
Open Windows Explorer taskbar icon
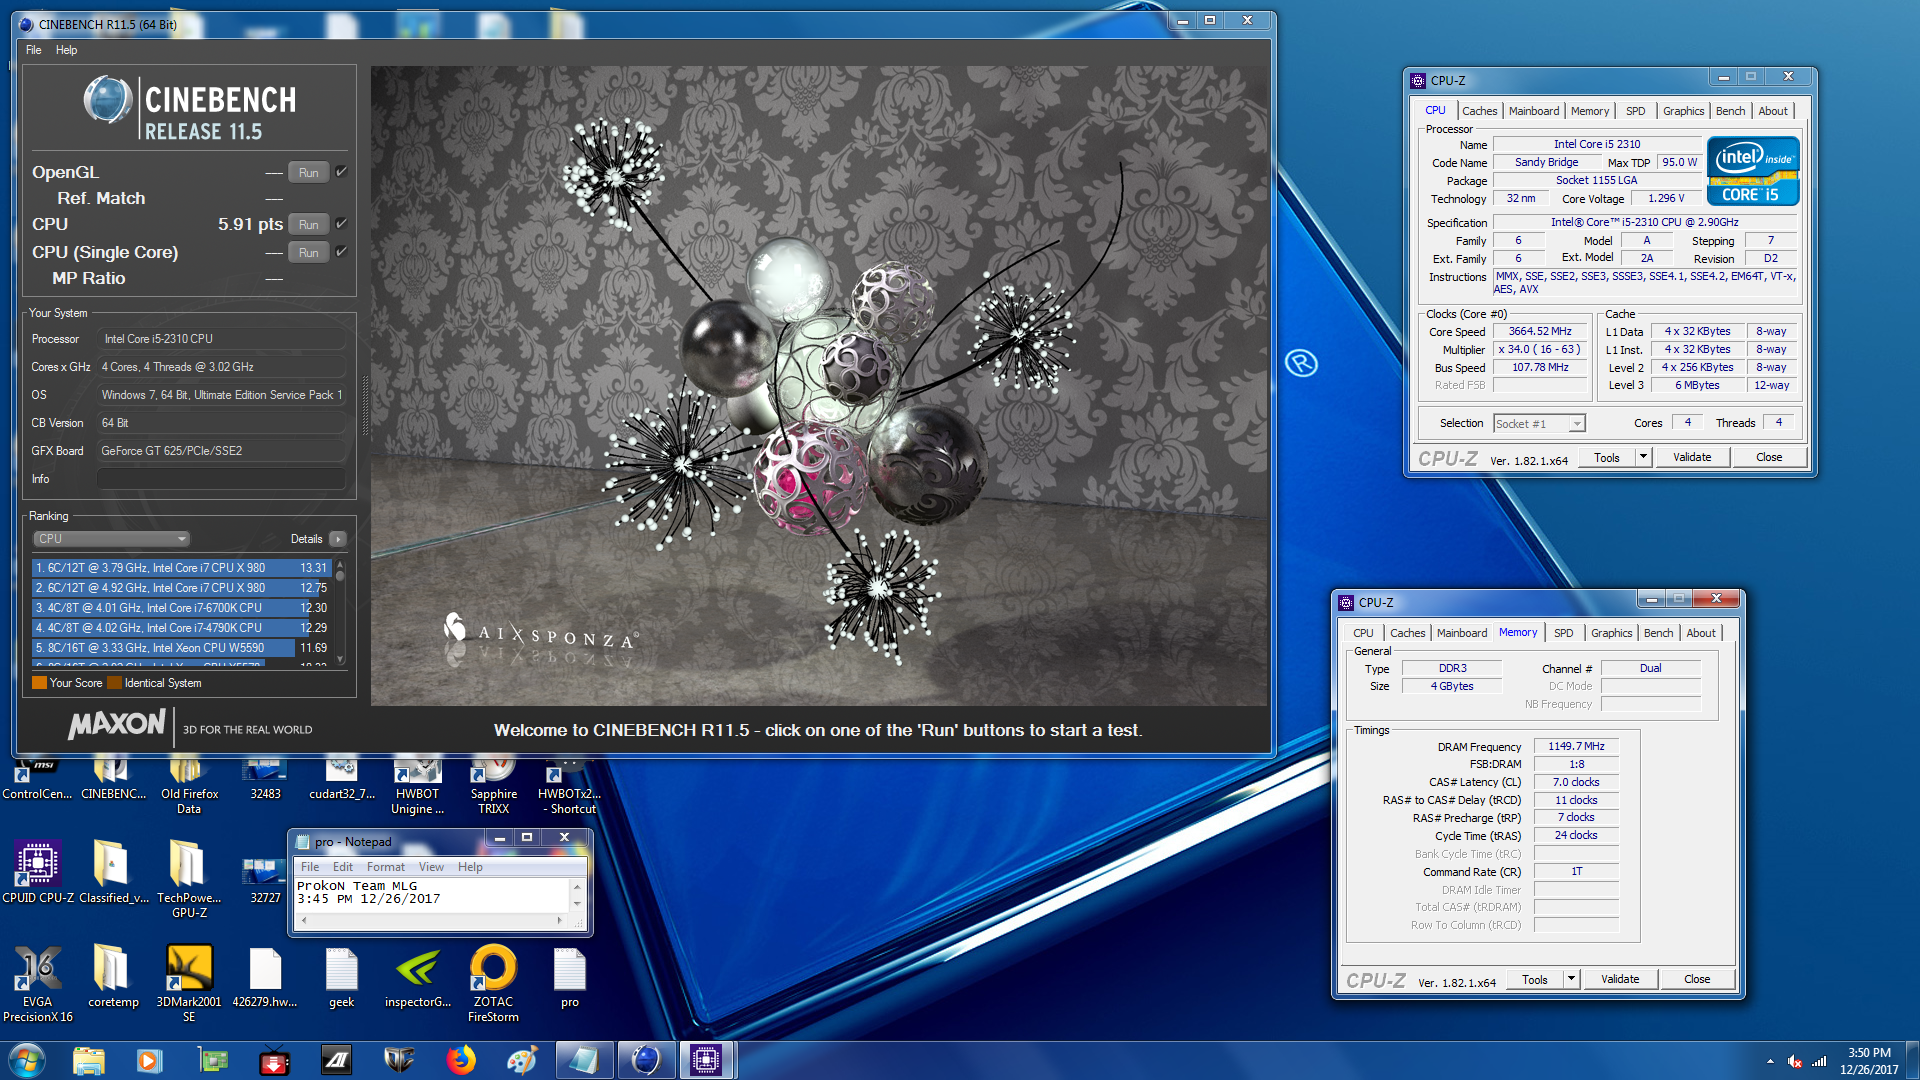pos(89,1060)
